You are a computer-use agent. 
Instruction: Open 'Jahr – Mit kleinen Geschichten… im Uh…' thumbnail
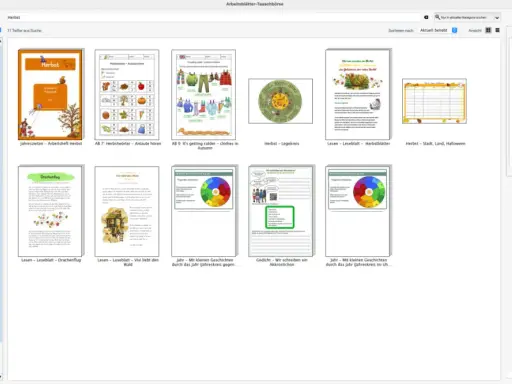(x=358, y=211)
